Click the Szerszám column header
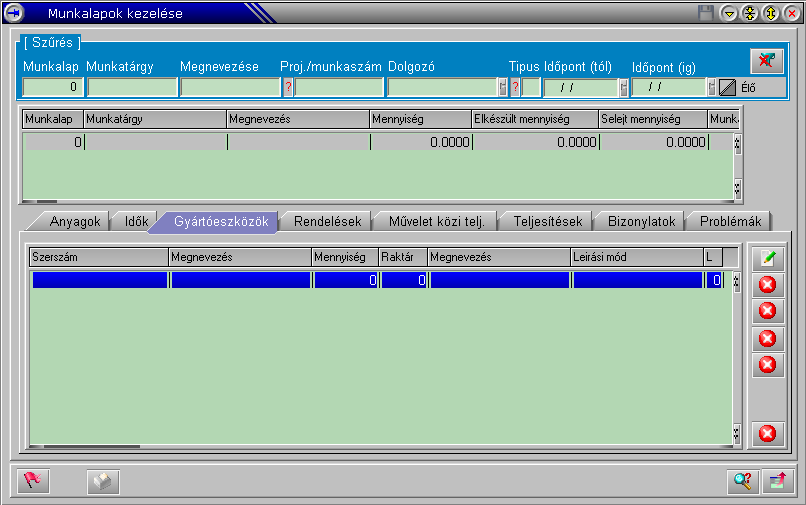Viewport: 806px width, 505px height. (97, 257)
